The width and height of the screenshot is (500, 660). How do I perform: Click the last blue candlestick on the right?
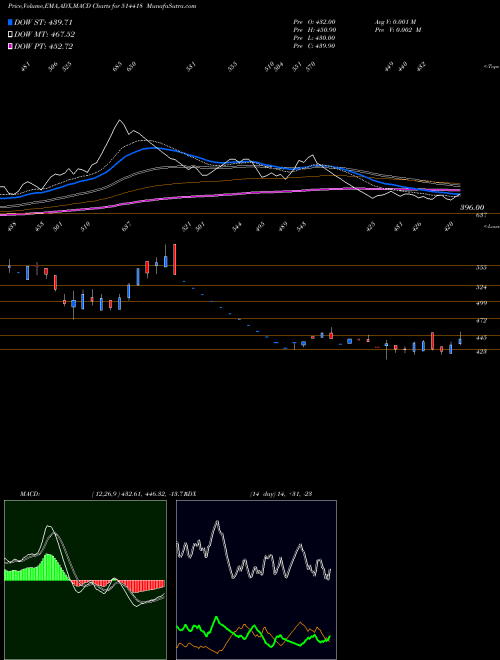(x=460, y=339)
